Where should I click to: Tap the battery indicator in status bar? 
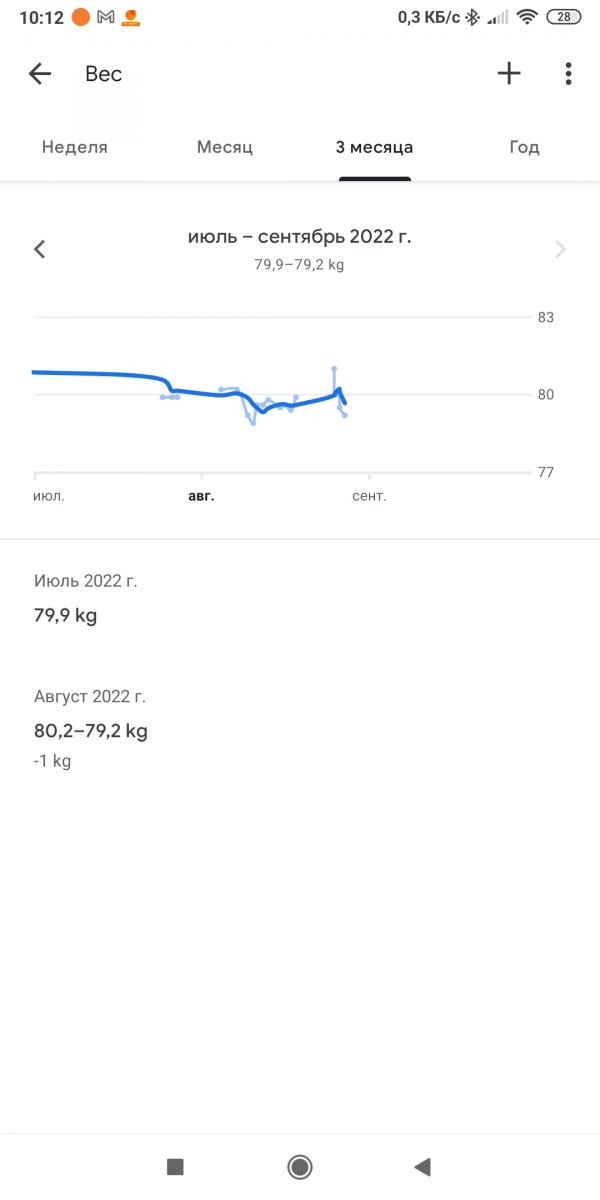tap(565, 17)
